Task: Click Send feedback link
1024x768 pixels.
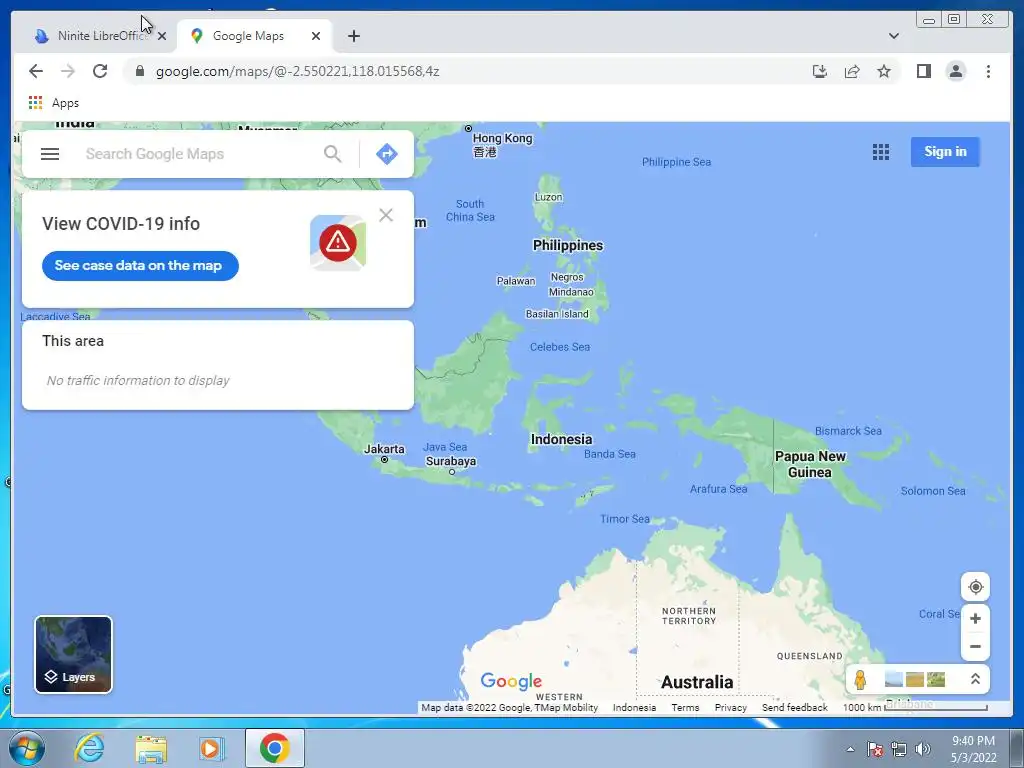Action: (794, 707)
